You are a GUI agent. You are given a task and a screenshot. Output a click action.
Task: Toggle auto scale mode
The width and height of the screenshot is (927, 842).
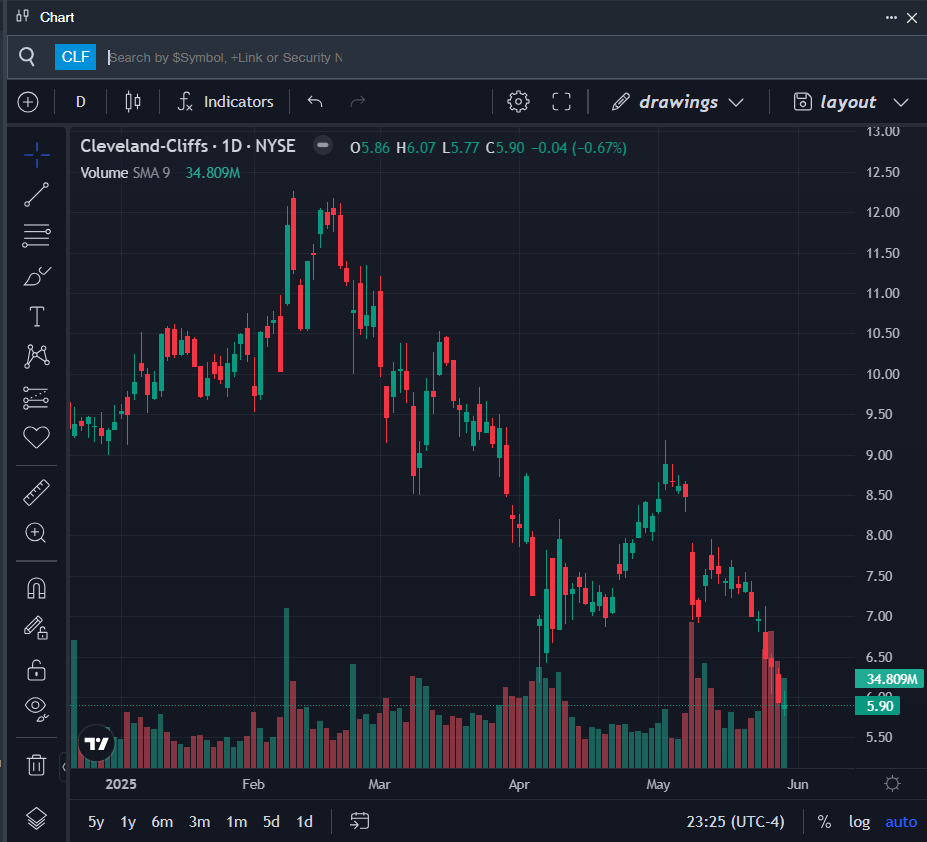point(900,822)
